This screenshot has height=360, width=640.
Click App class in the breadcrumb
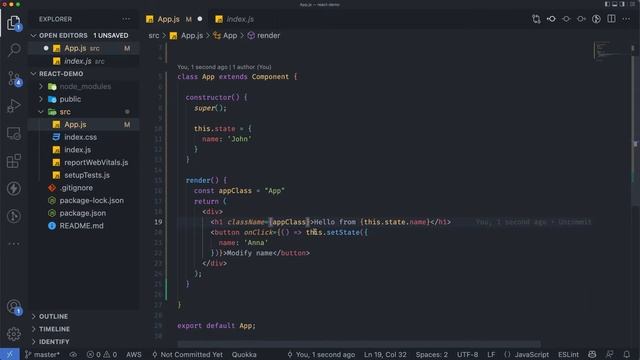click(x=225, y=36)
